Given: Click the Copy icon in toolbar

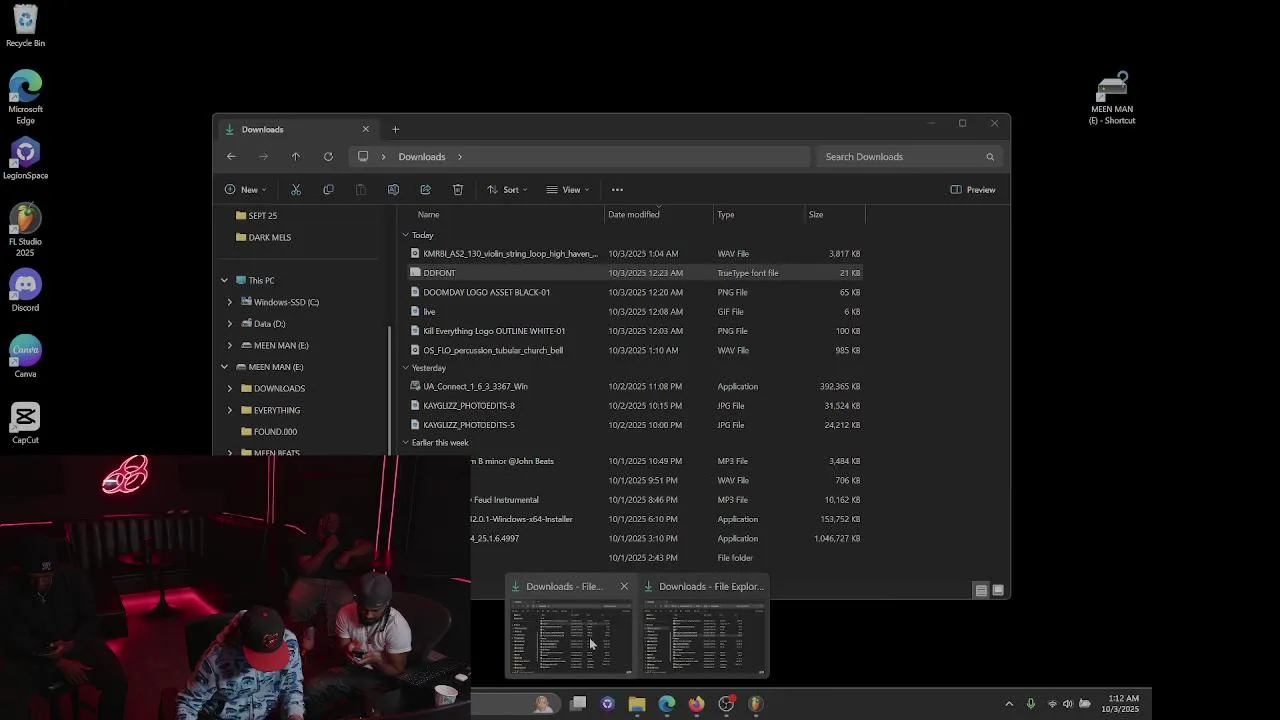Looking at the screenshot, I should click(x=328, y=190).
